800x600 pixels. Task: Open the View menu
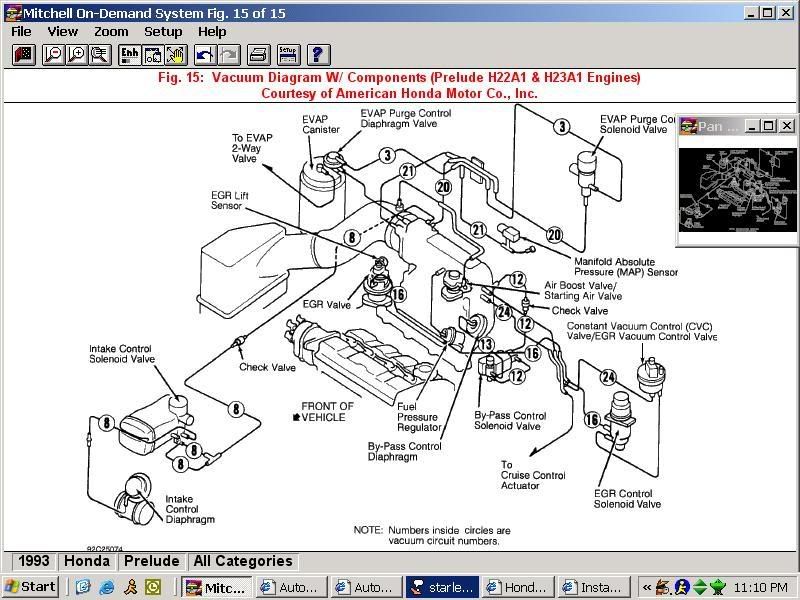62,32
